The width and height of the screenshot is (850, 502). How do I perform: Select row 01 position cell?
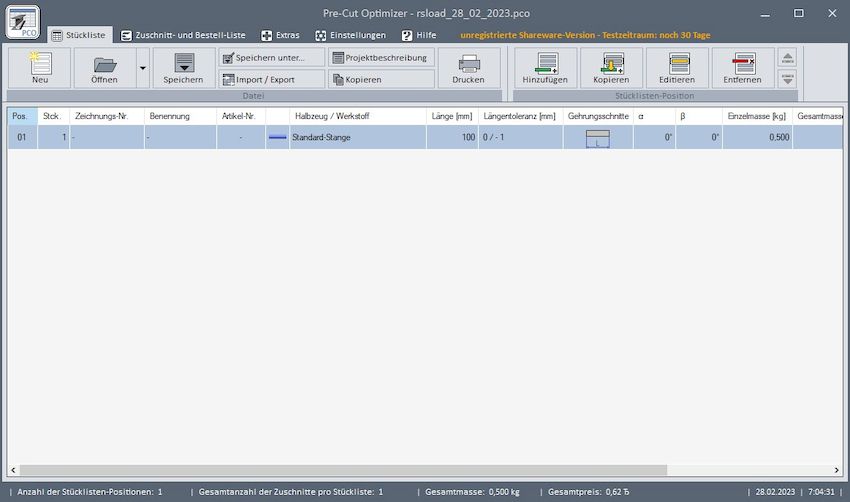23,137
